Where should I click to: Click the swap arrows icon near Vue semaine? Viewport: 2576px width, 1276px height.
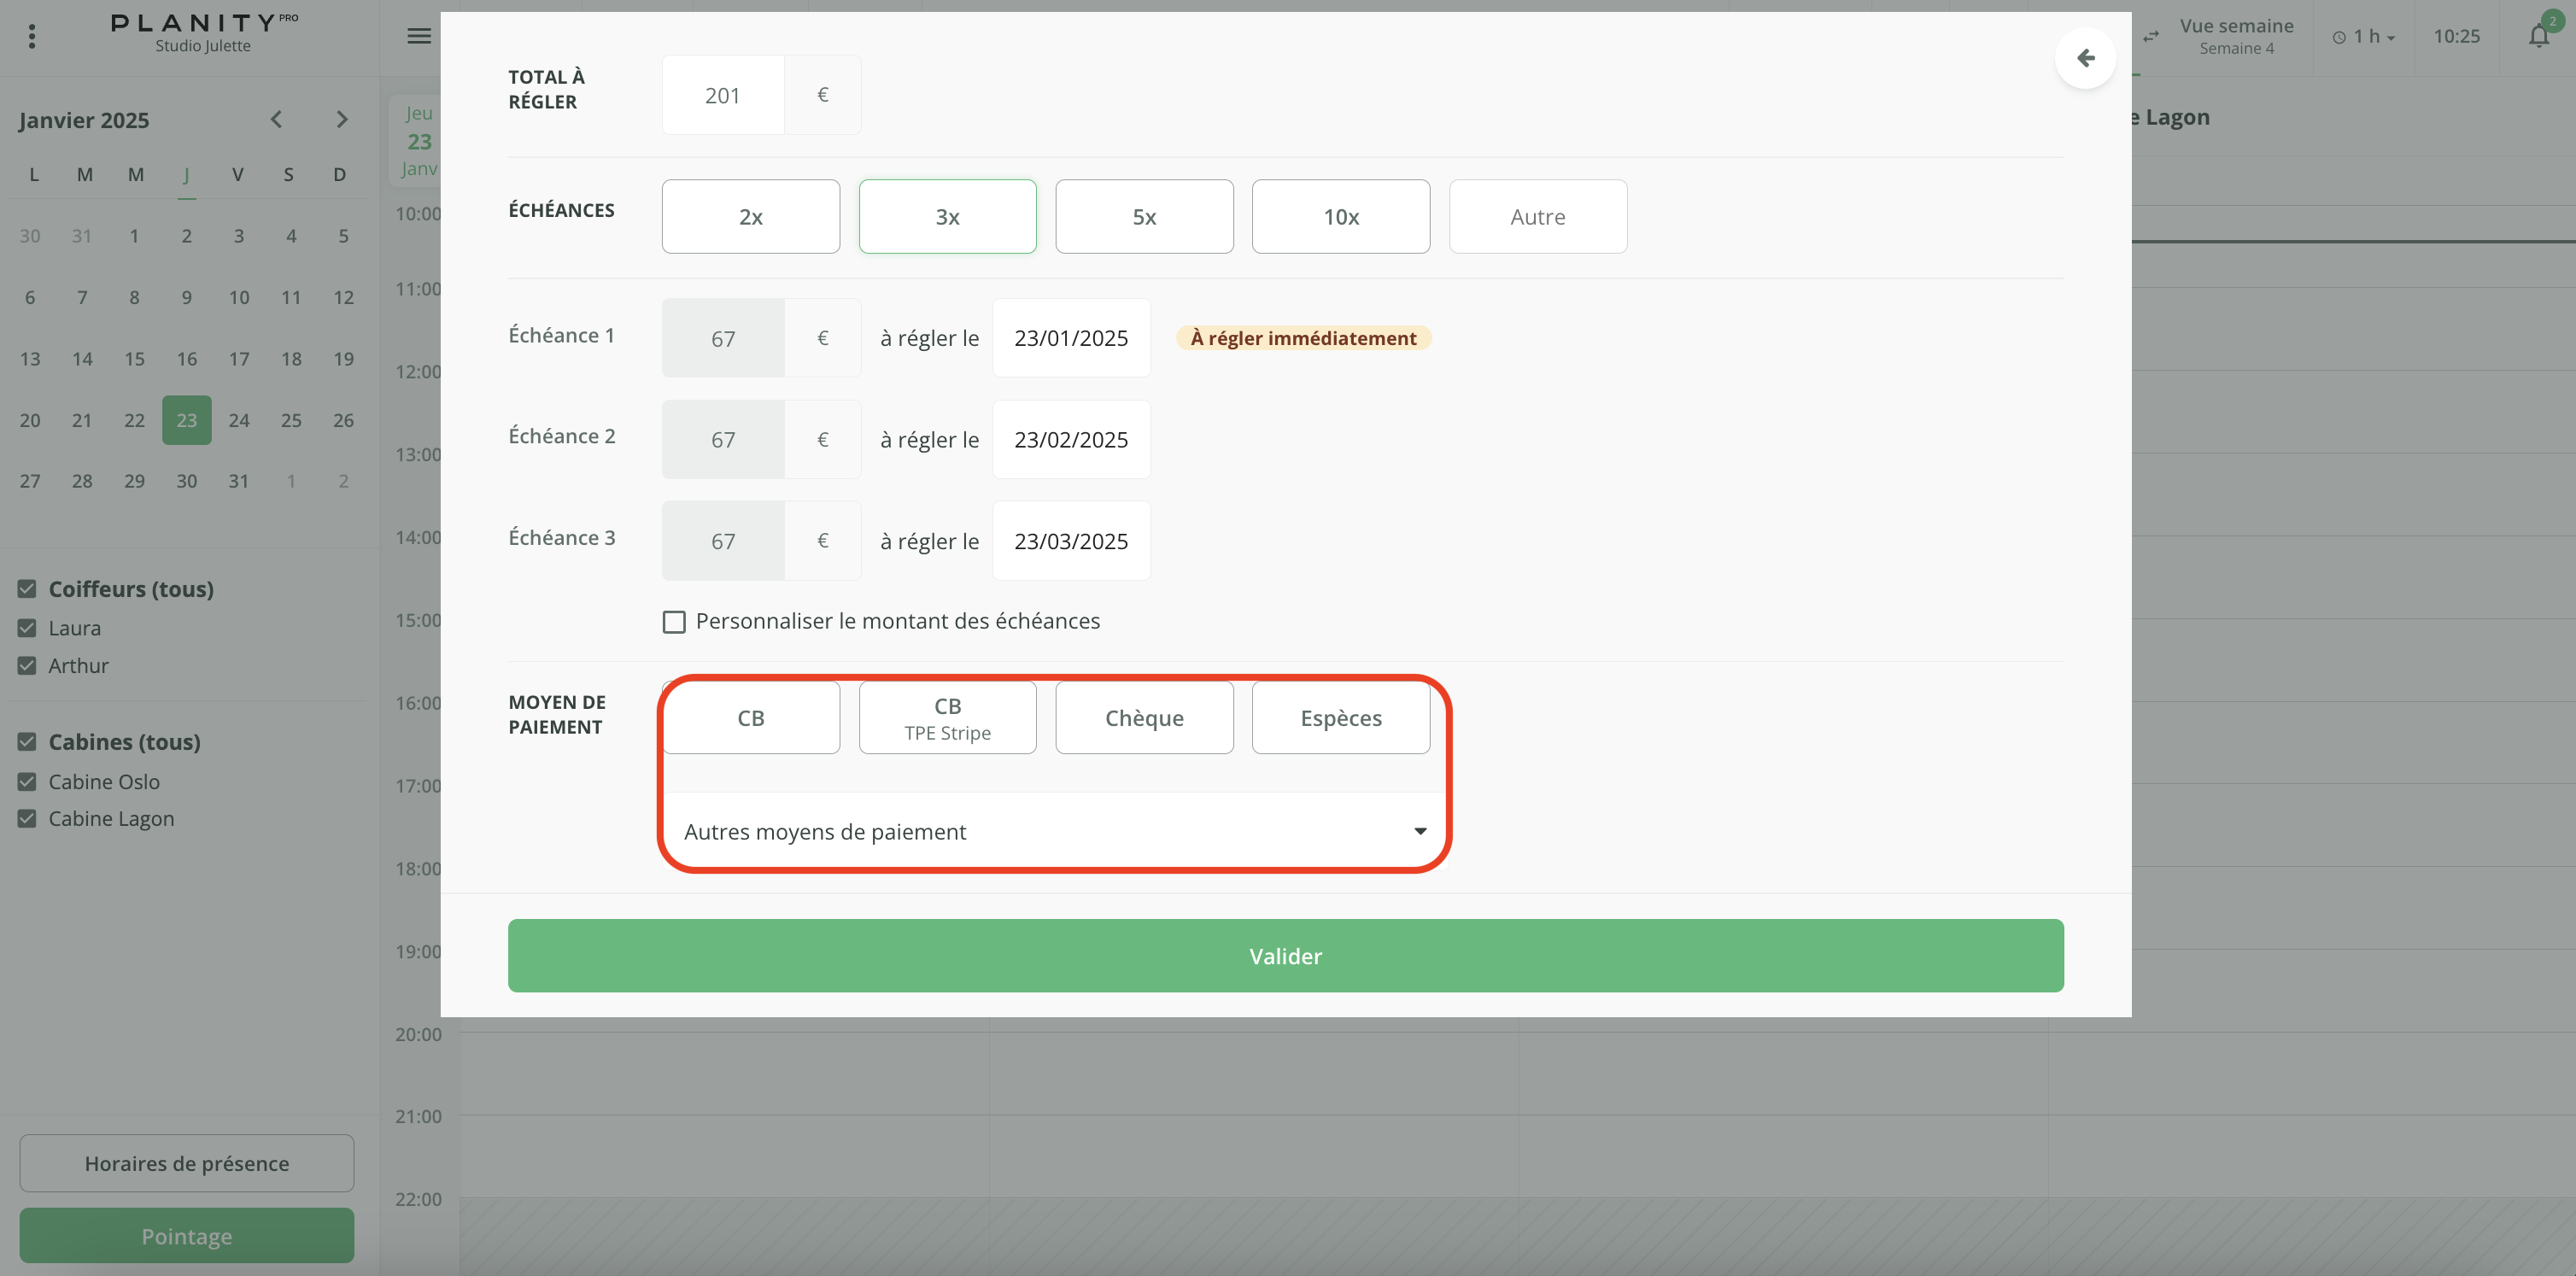[x=2151, y=37]
